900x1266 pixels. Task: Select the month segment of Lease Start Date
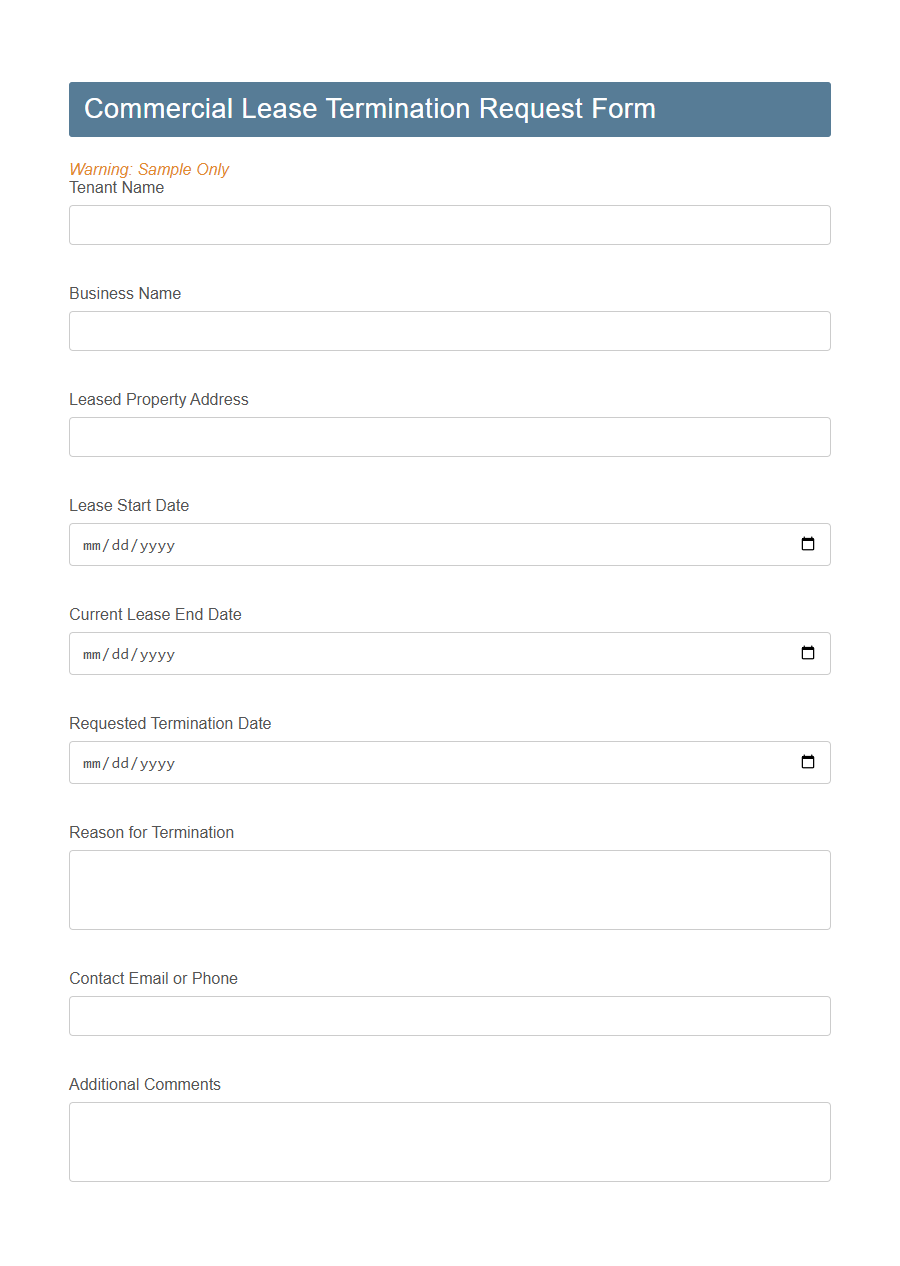click(x=90, y=544)
